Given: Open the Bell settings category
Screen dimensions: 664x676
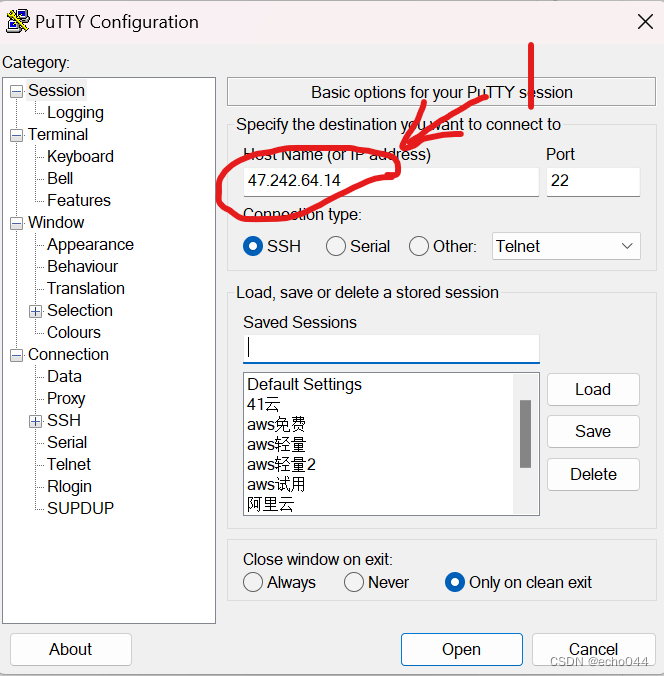Looking at the screenshot, I should pos(60,178).
